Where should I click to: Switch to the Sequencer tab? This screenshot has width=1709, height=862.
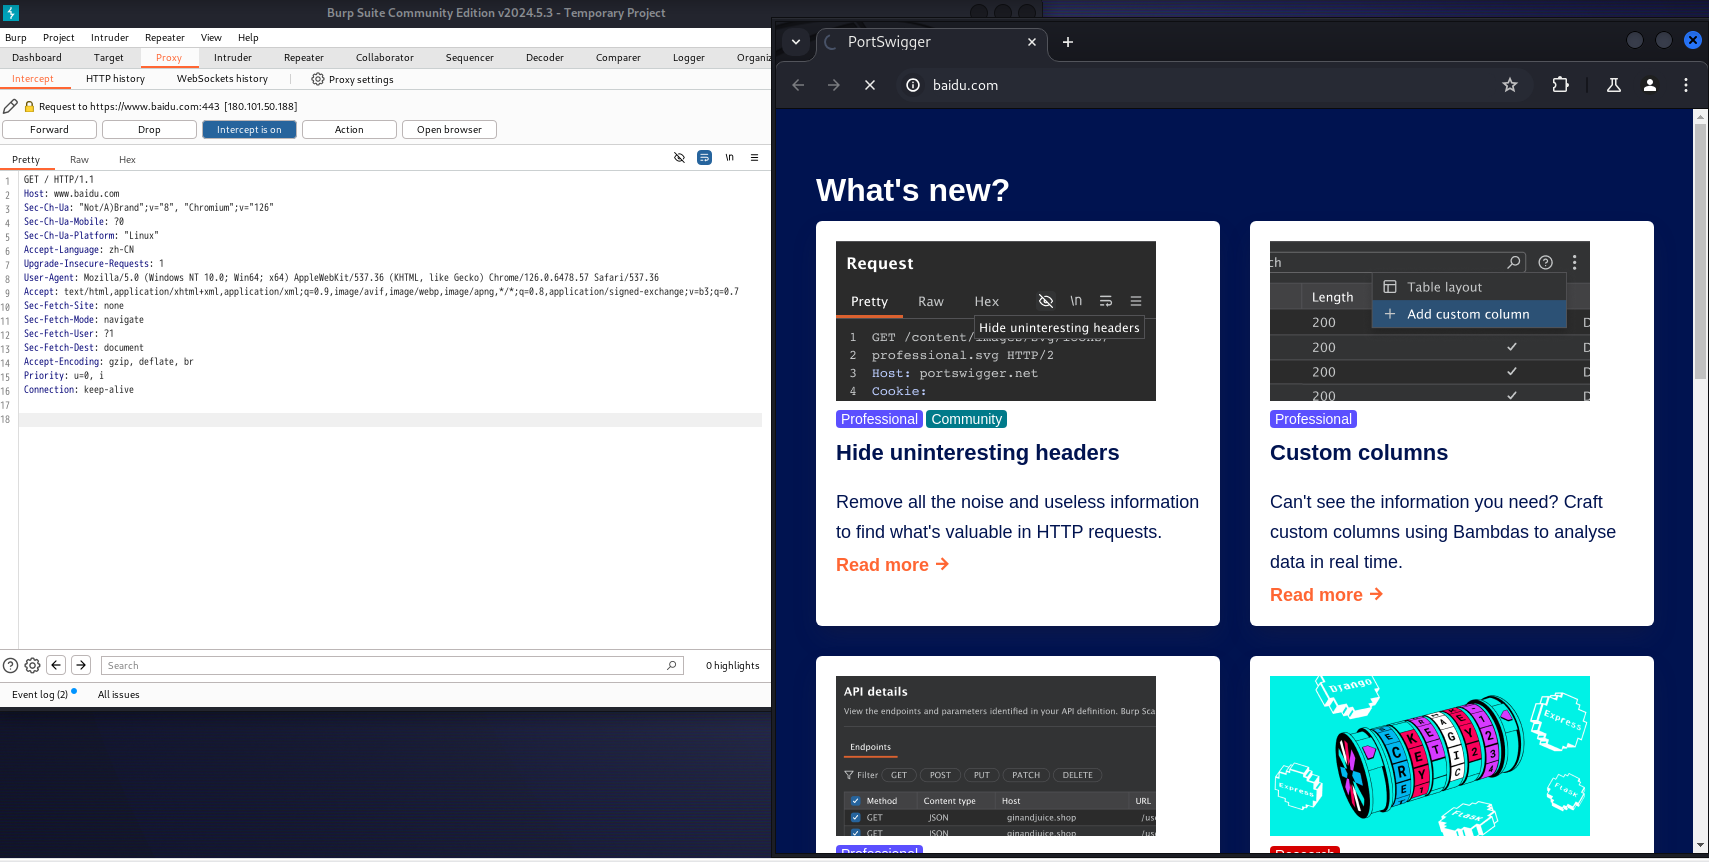tap(470, 58)
